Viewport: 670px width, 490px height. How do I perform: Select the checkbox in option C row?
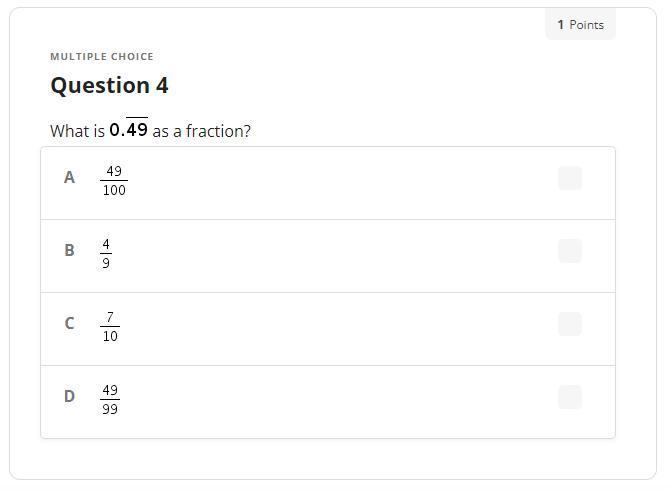[x=570, y=324]
